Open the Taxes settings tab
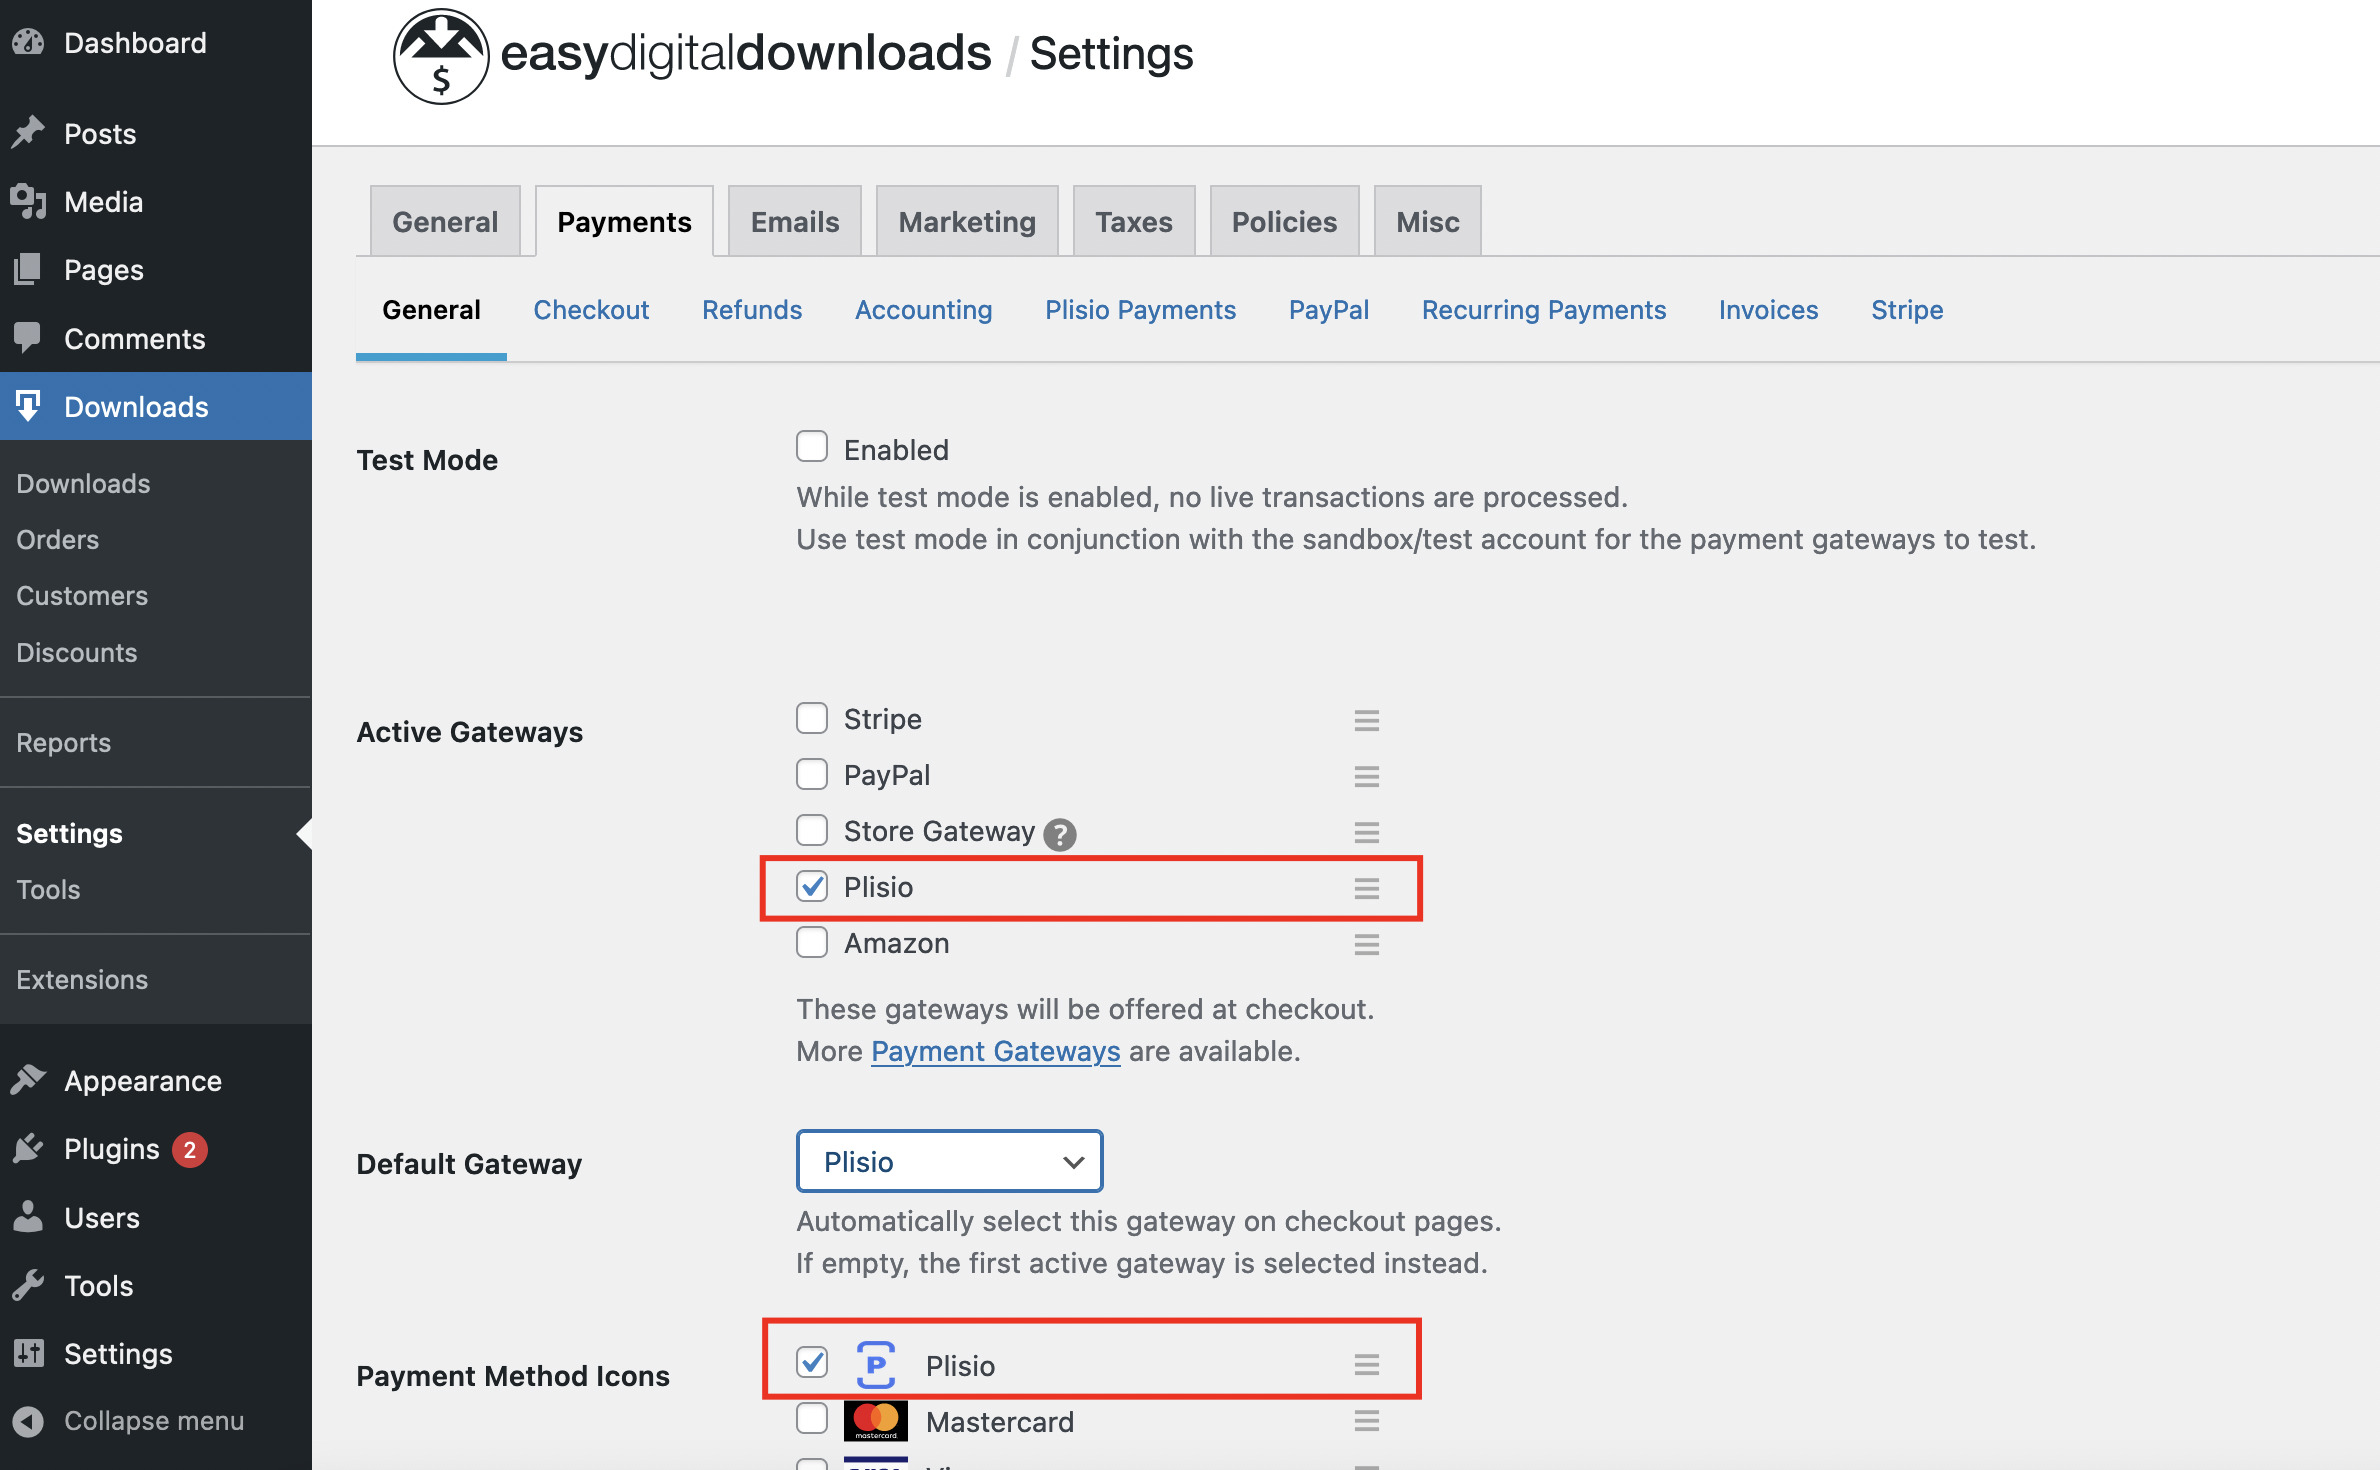The image size is (2380, 1470). pyautogui.click(x=1134, y=221)
